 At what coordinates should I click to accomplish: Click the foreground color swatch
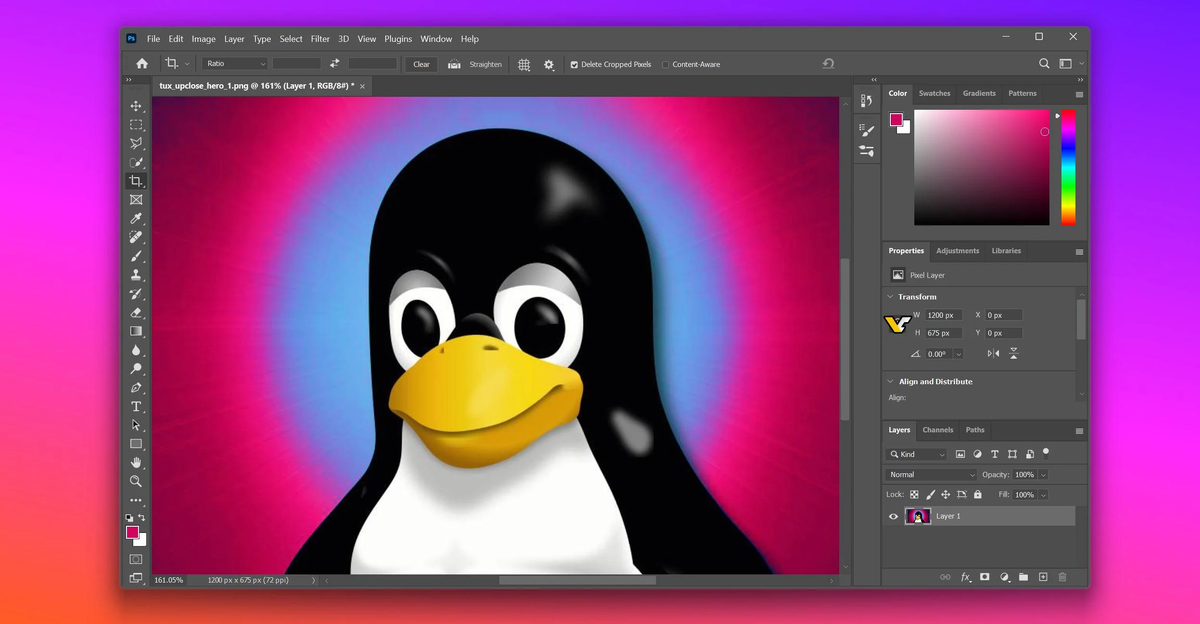(131, 533)
